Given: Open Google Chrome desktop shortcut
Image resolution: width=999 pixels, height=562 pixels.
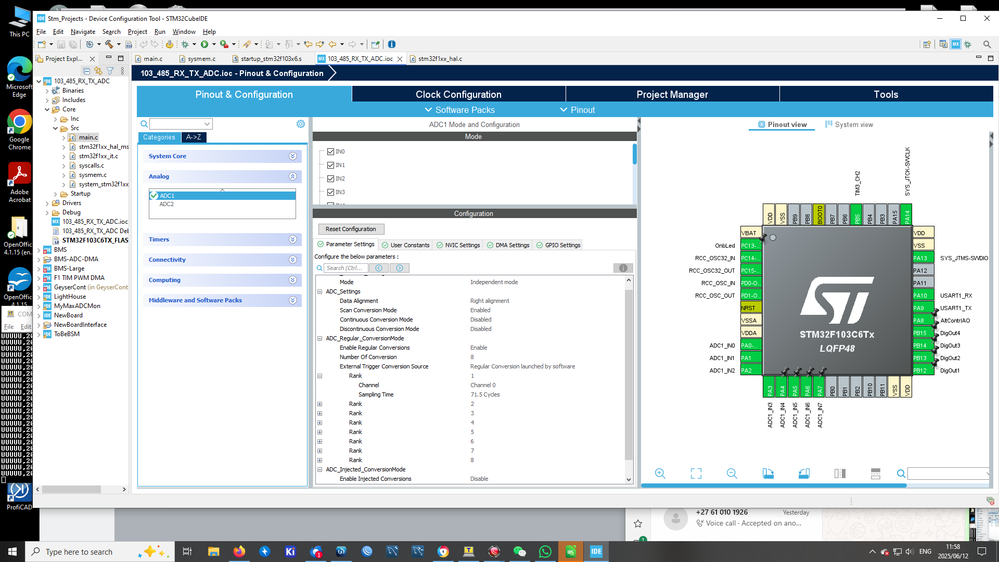Looking at the screenshot, I should click(19, 129).
